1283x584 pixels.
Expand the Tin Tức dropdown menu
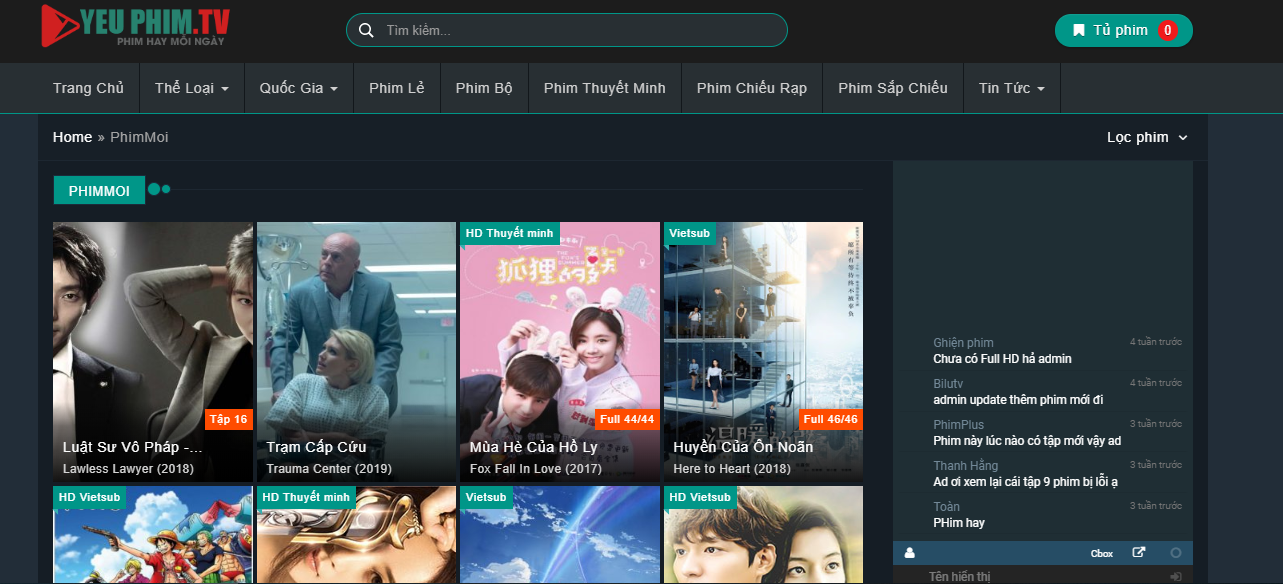(1012, 88)
